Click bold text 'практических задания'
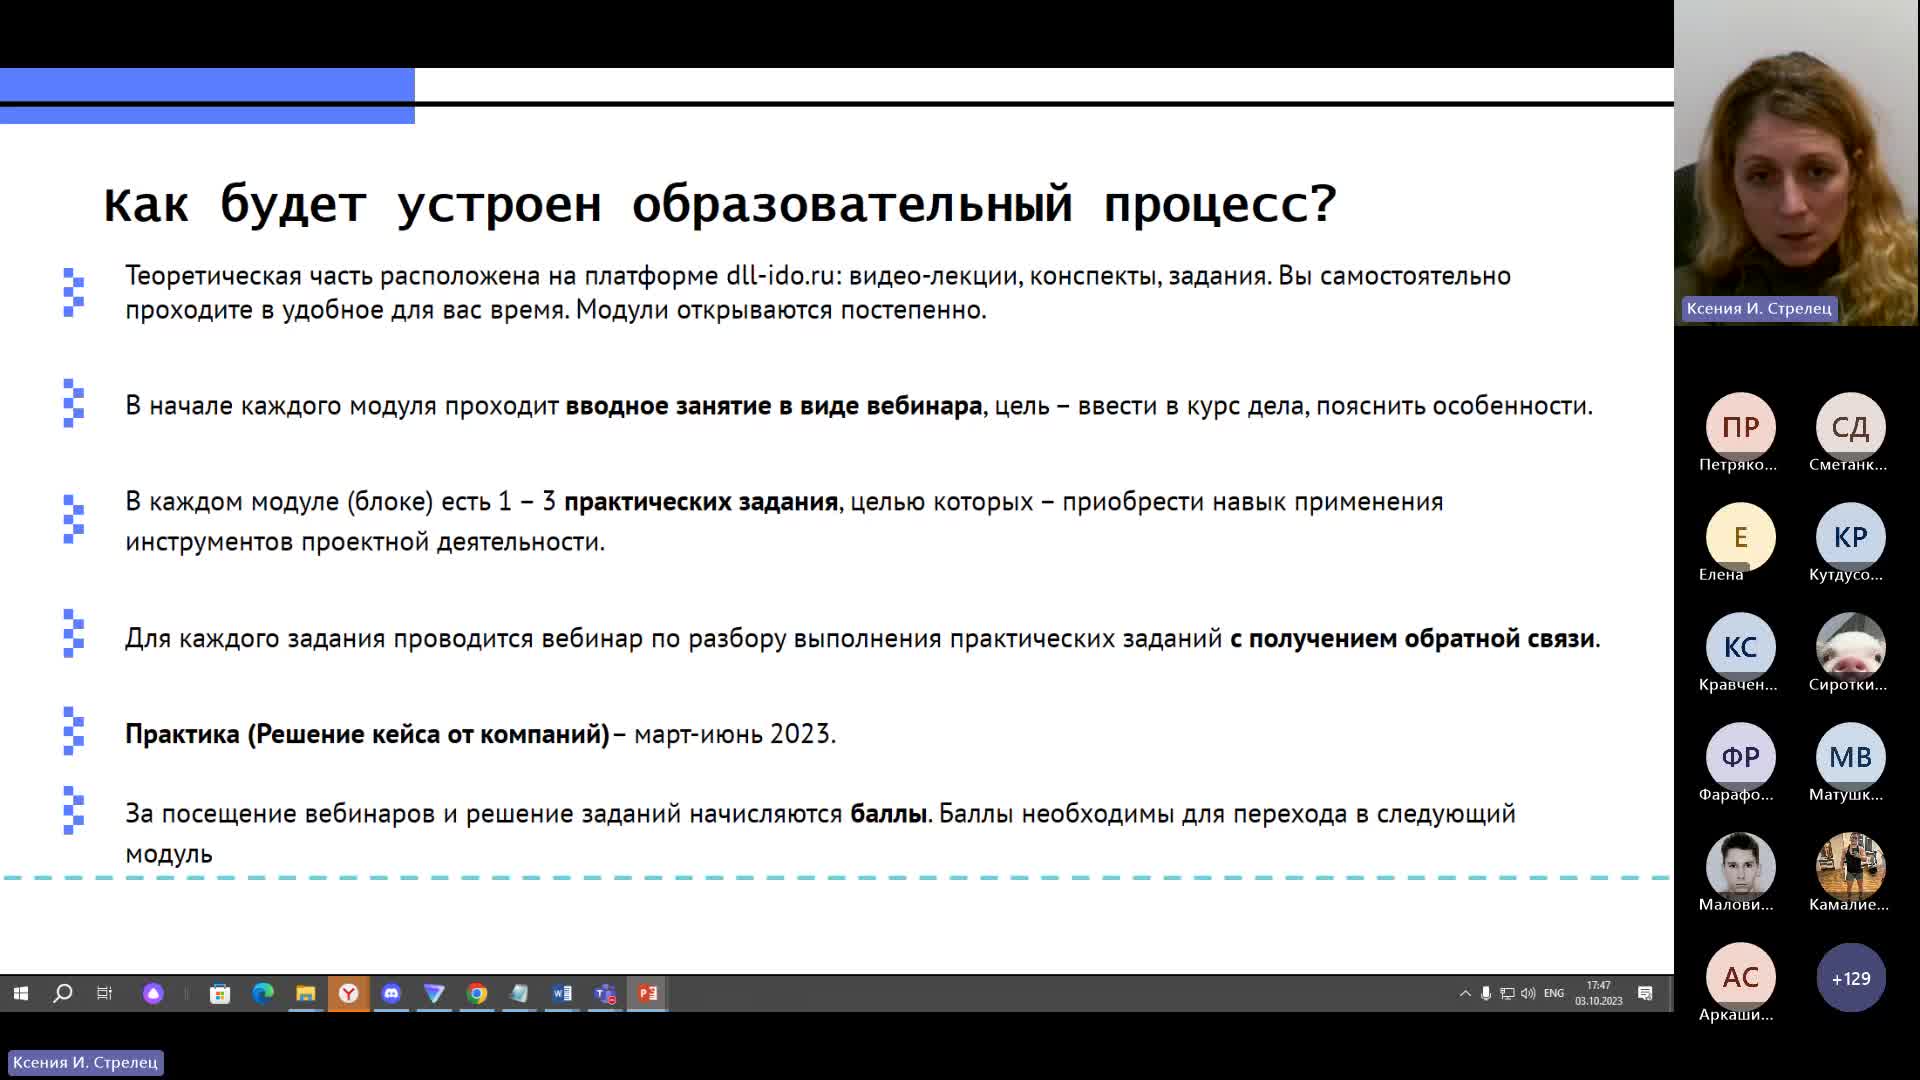The height and width of the screenshot is (1080, 1920). pyautogui.click(x=701, y=502)
